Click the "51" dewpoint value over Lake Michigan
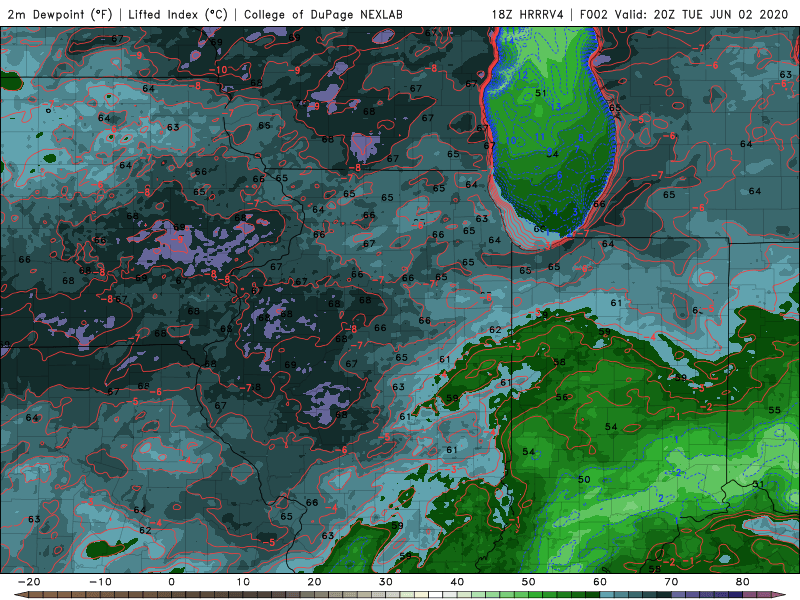Viewport: 800px width, 600px height. 541,93
